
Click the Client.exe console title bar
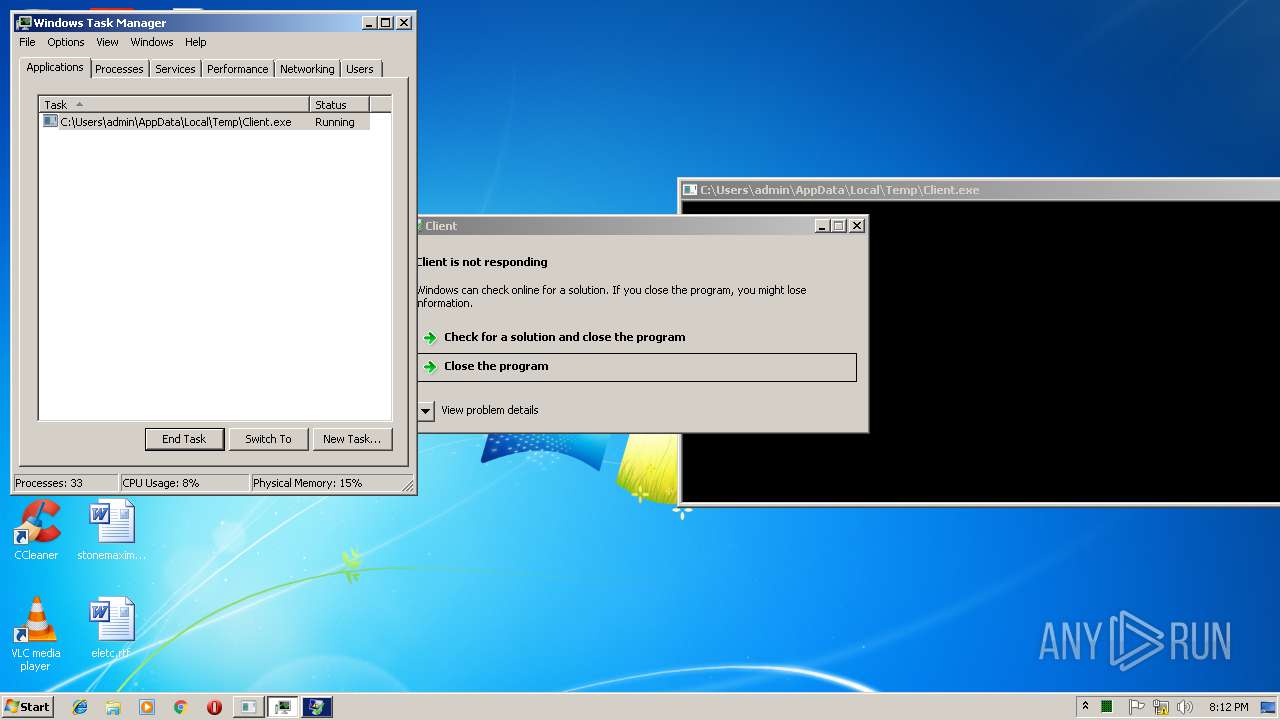pos(980,189)
